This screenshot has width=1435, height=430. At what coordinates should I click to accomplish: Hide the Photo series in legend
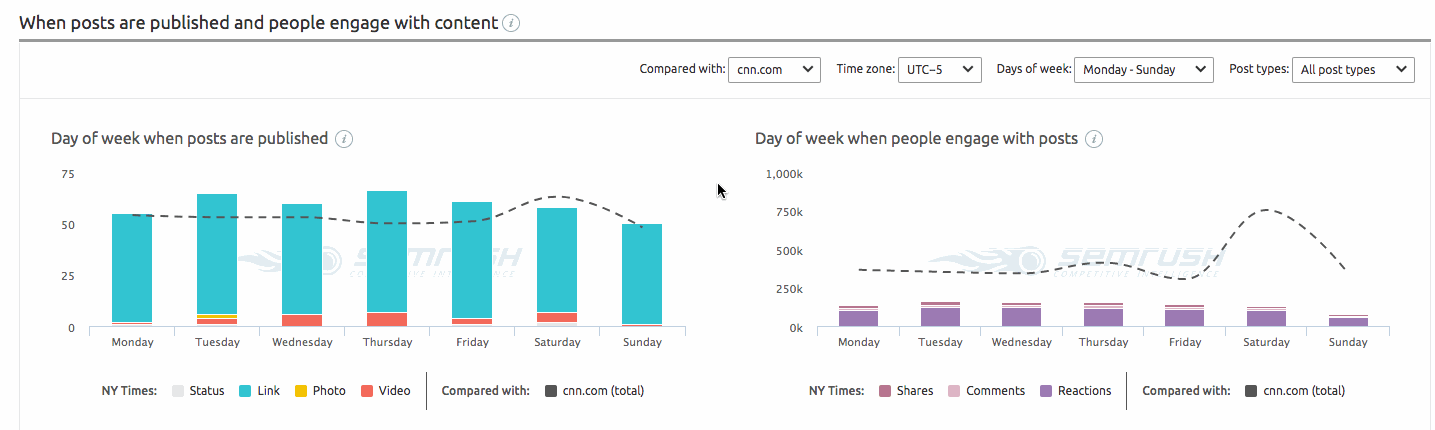click(320, 391)
